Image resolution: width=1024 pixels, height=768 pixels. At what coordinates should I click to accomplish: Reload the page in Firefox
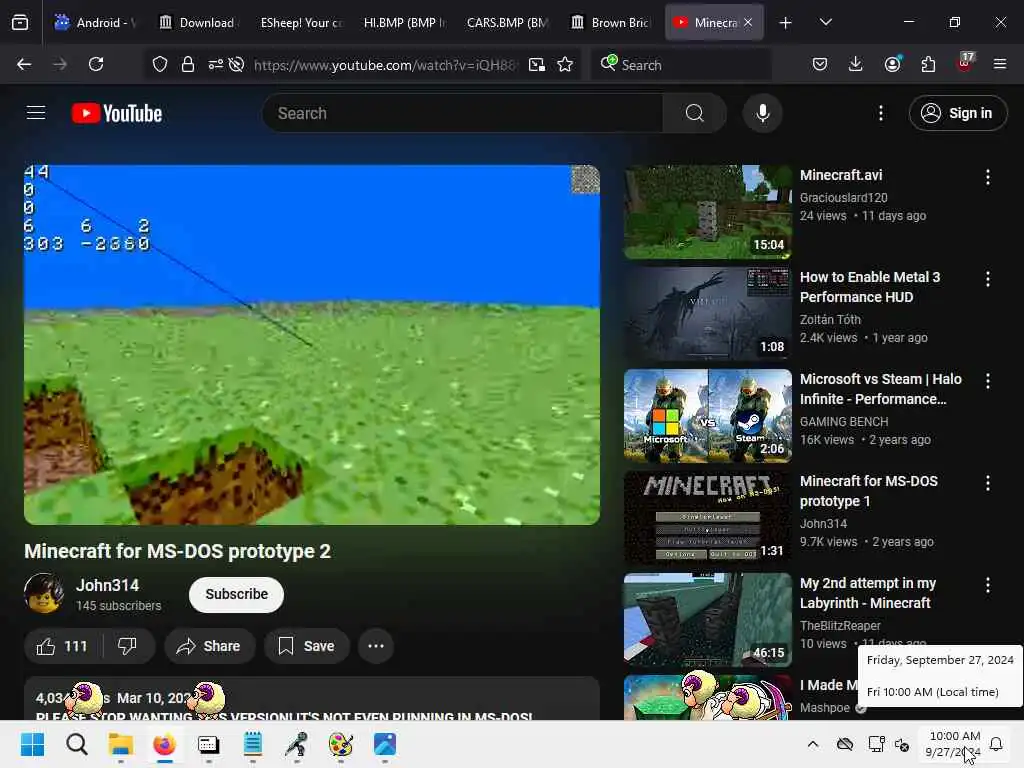click(96, 64)
